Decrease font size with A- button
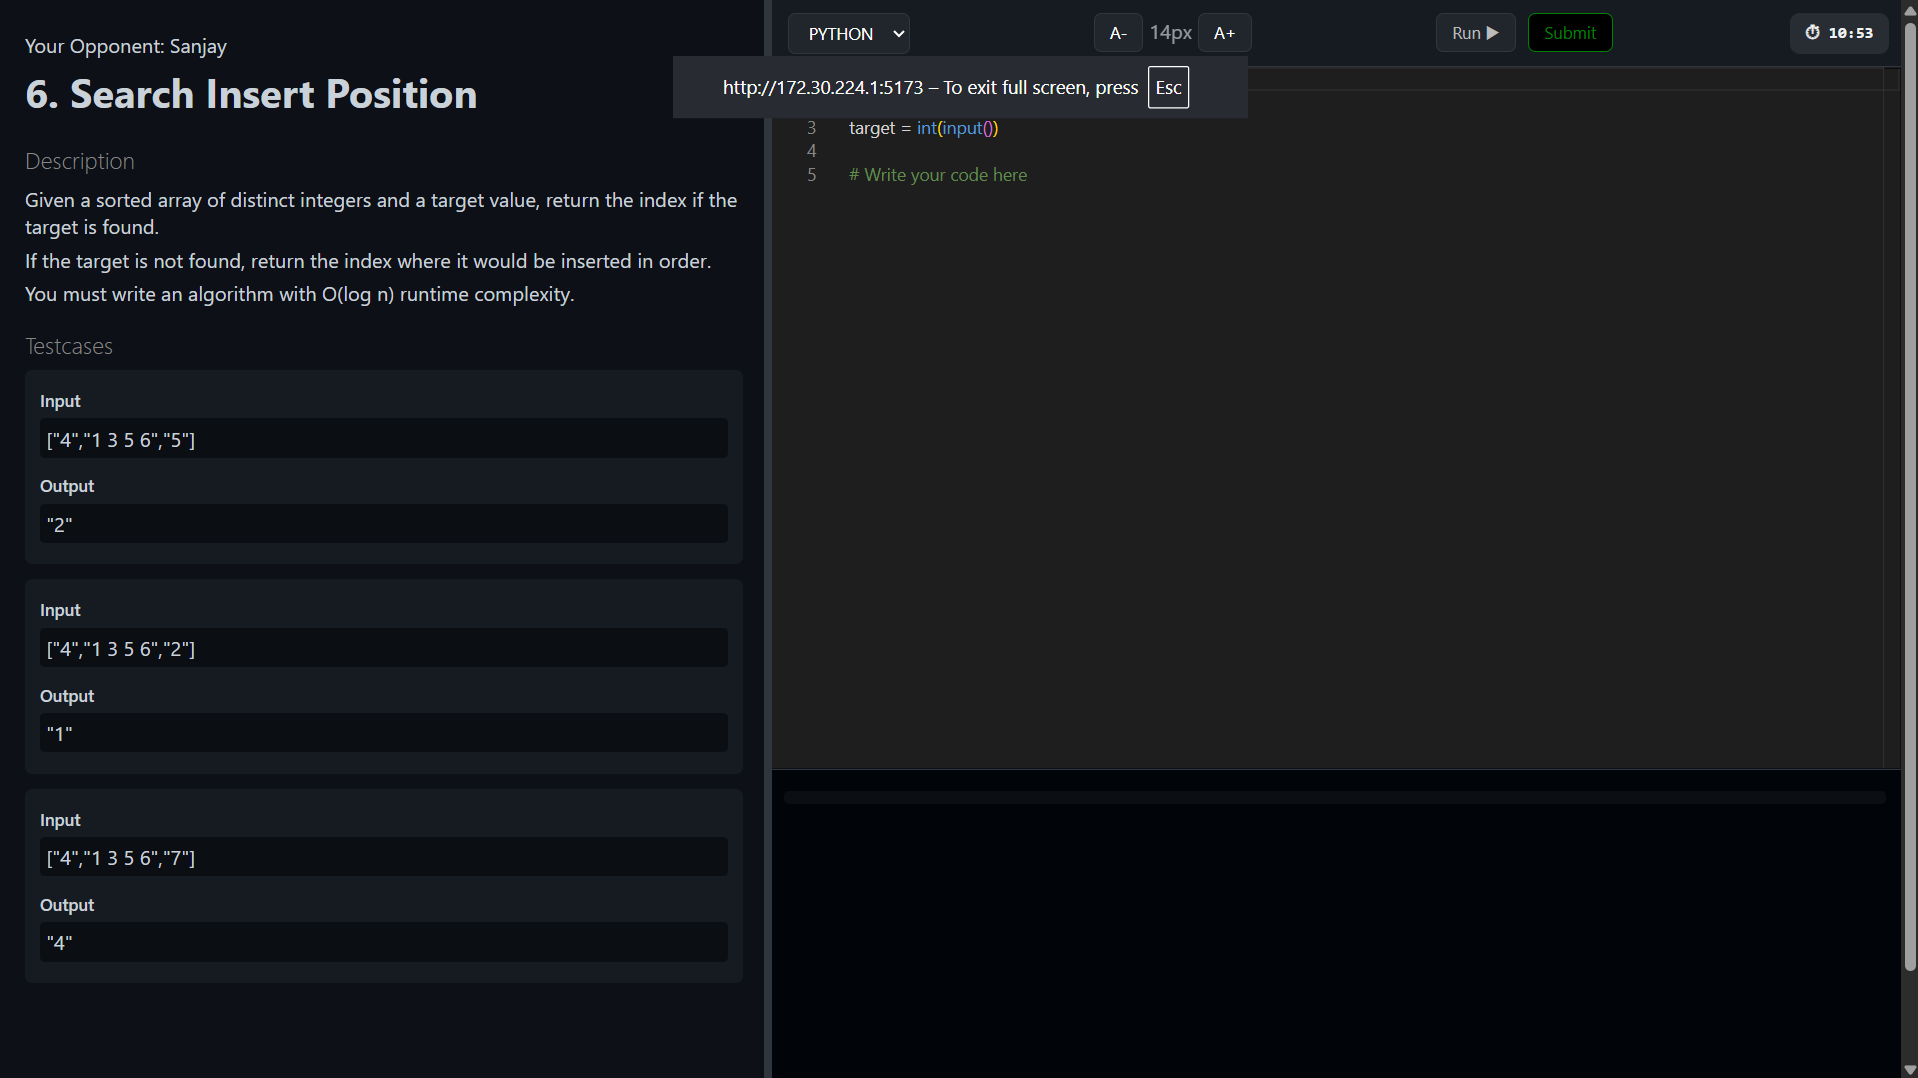The image size is (1918, 1078). (x=1118, y=33)
